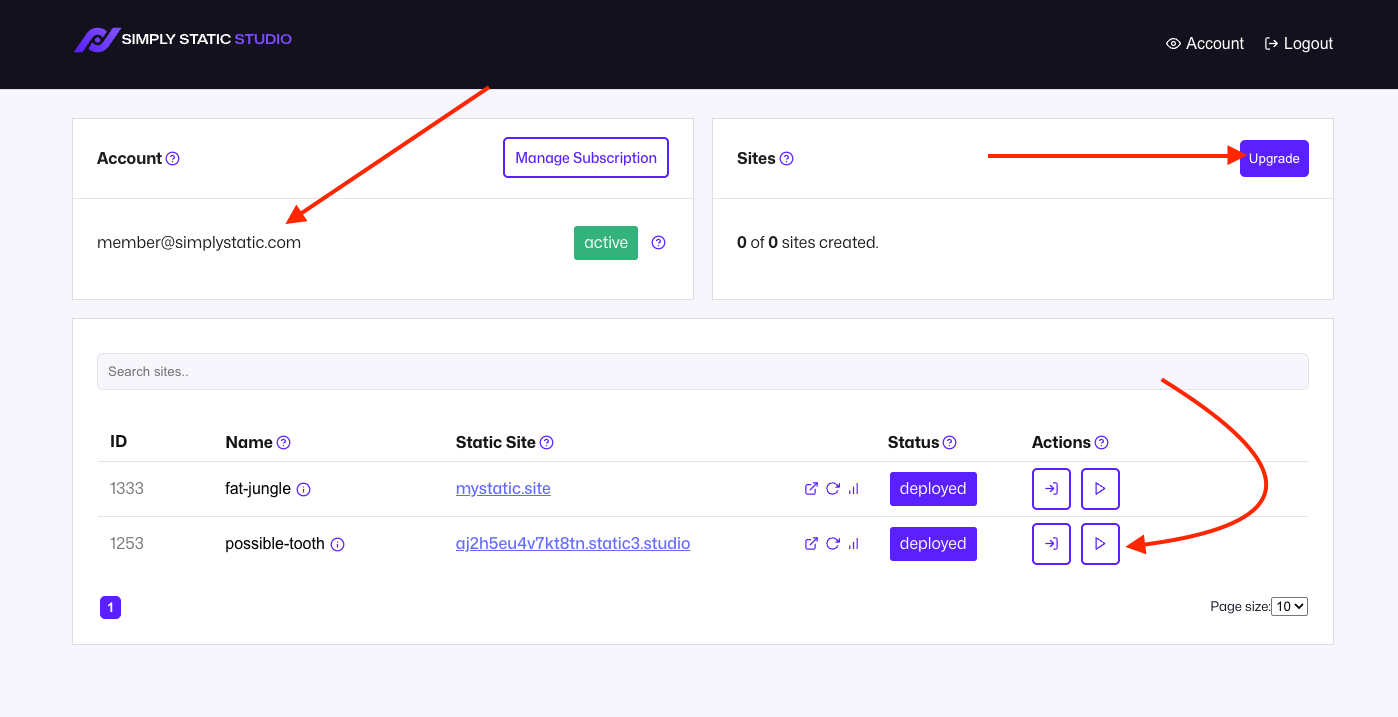This screenshot has width=1398, height=717.
Task: Open Account from the top navigation
Action: (x=1205, y=44)
